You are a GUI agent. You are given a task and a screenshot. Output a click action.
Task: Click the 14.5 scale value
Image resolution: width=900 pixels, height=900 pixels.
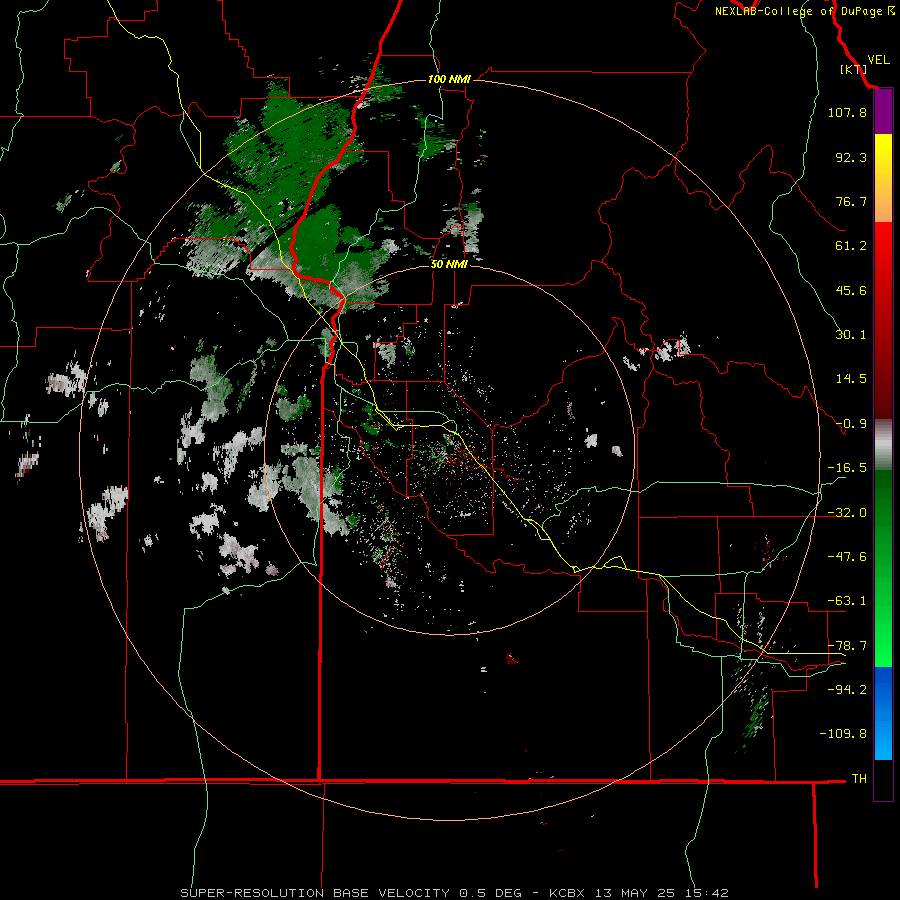coord(851,379)
